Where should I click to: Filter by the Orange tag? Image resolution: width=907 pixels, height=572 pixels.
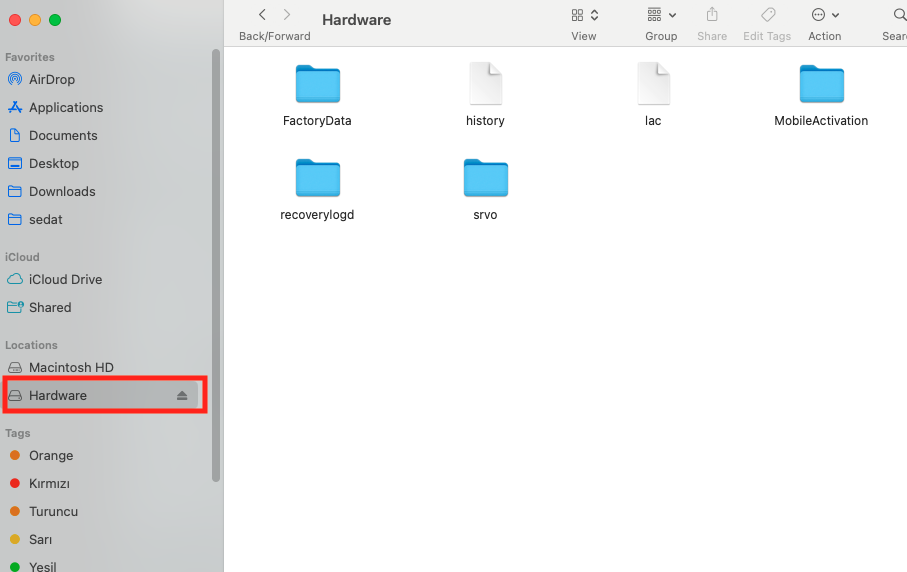[x=51, y=456]
